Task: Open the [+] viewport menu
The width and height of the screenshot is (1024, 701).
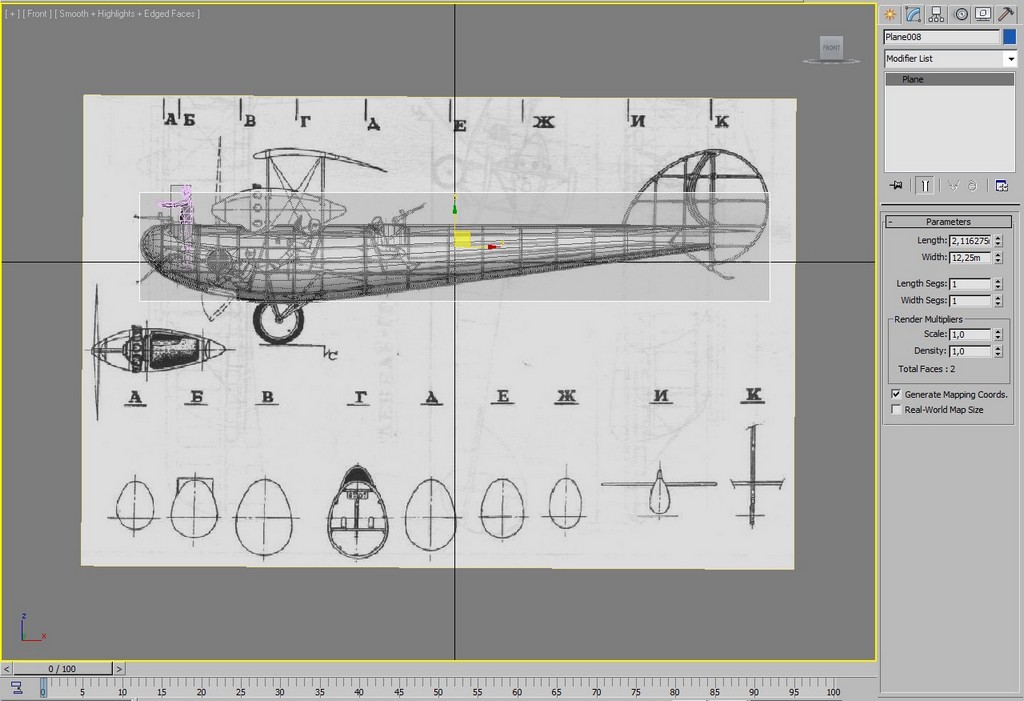Action: (12, 14)
